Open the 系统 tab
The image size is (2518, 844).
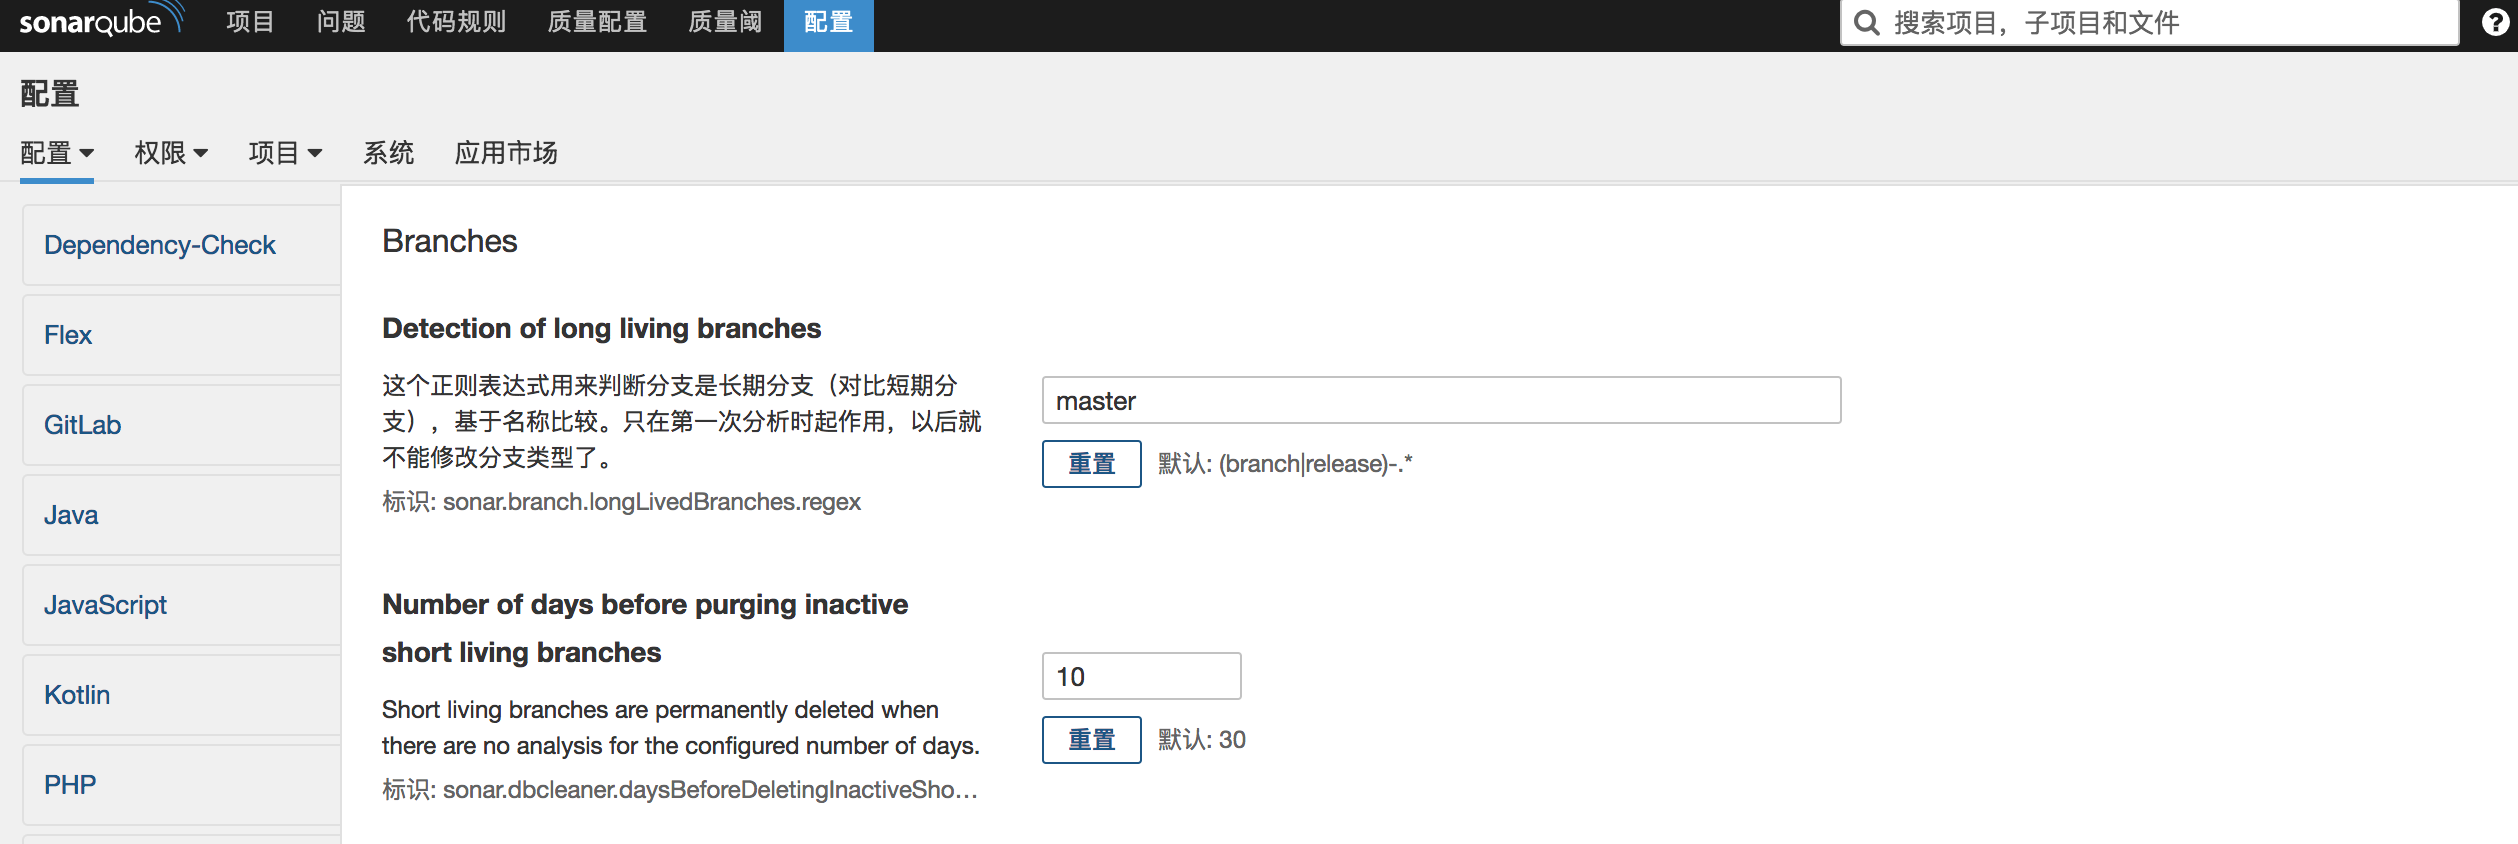tap(388, 153)
